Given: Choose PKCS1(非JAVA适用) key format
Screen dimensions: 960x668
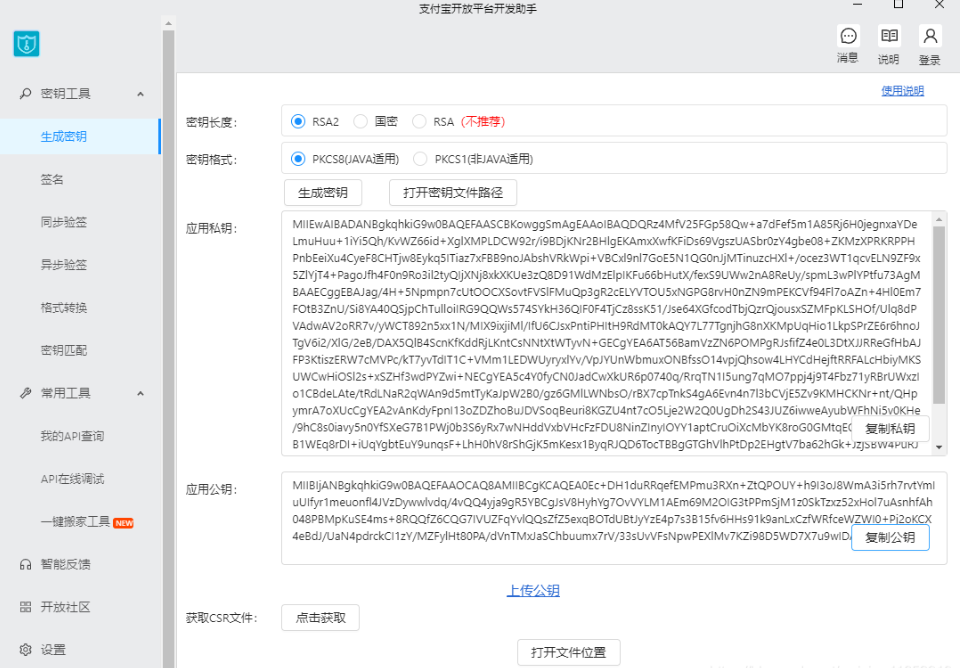Looking at the screenshot, I should point(420,159).
